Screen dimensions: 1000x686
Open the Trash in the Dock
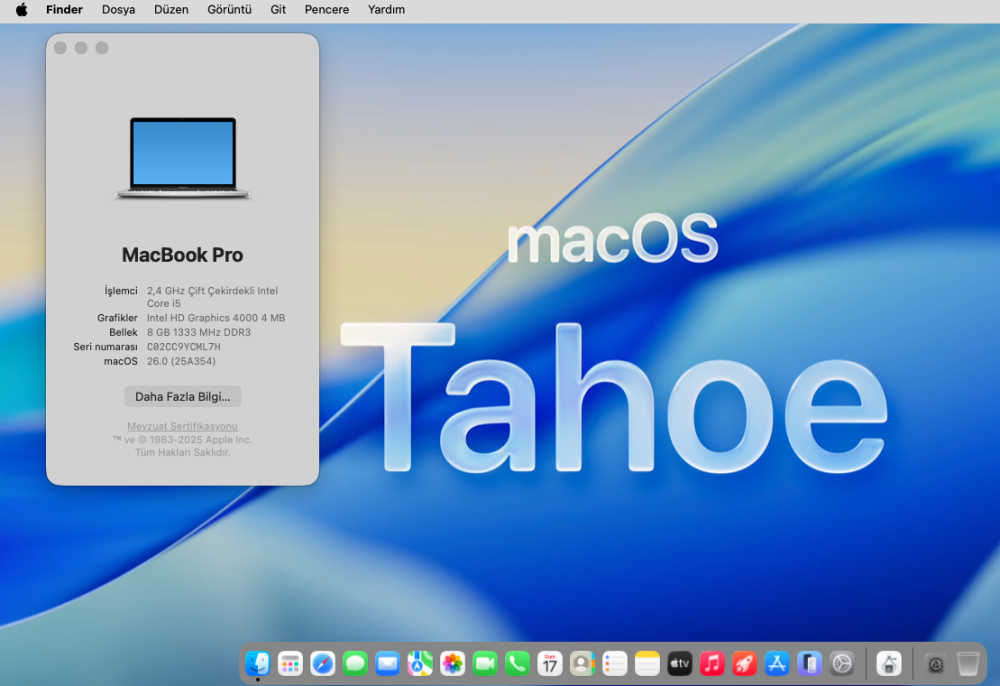click(x=968, y=664)
